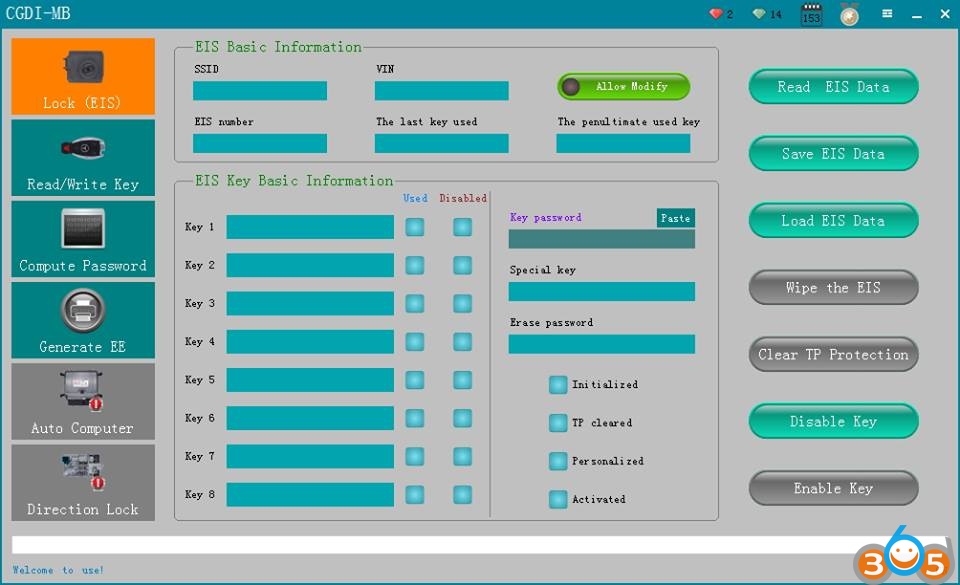Click the red gem points icon

tap(716, 14)
